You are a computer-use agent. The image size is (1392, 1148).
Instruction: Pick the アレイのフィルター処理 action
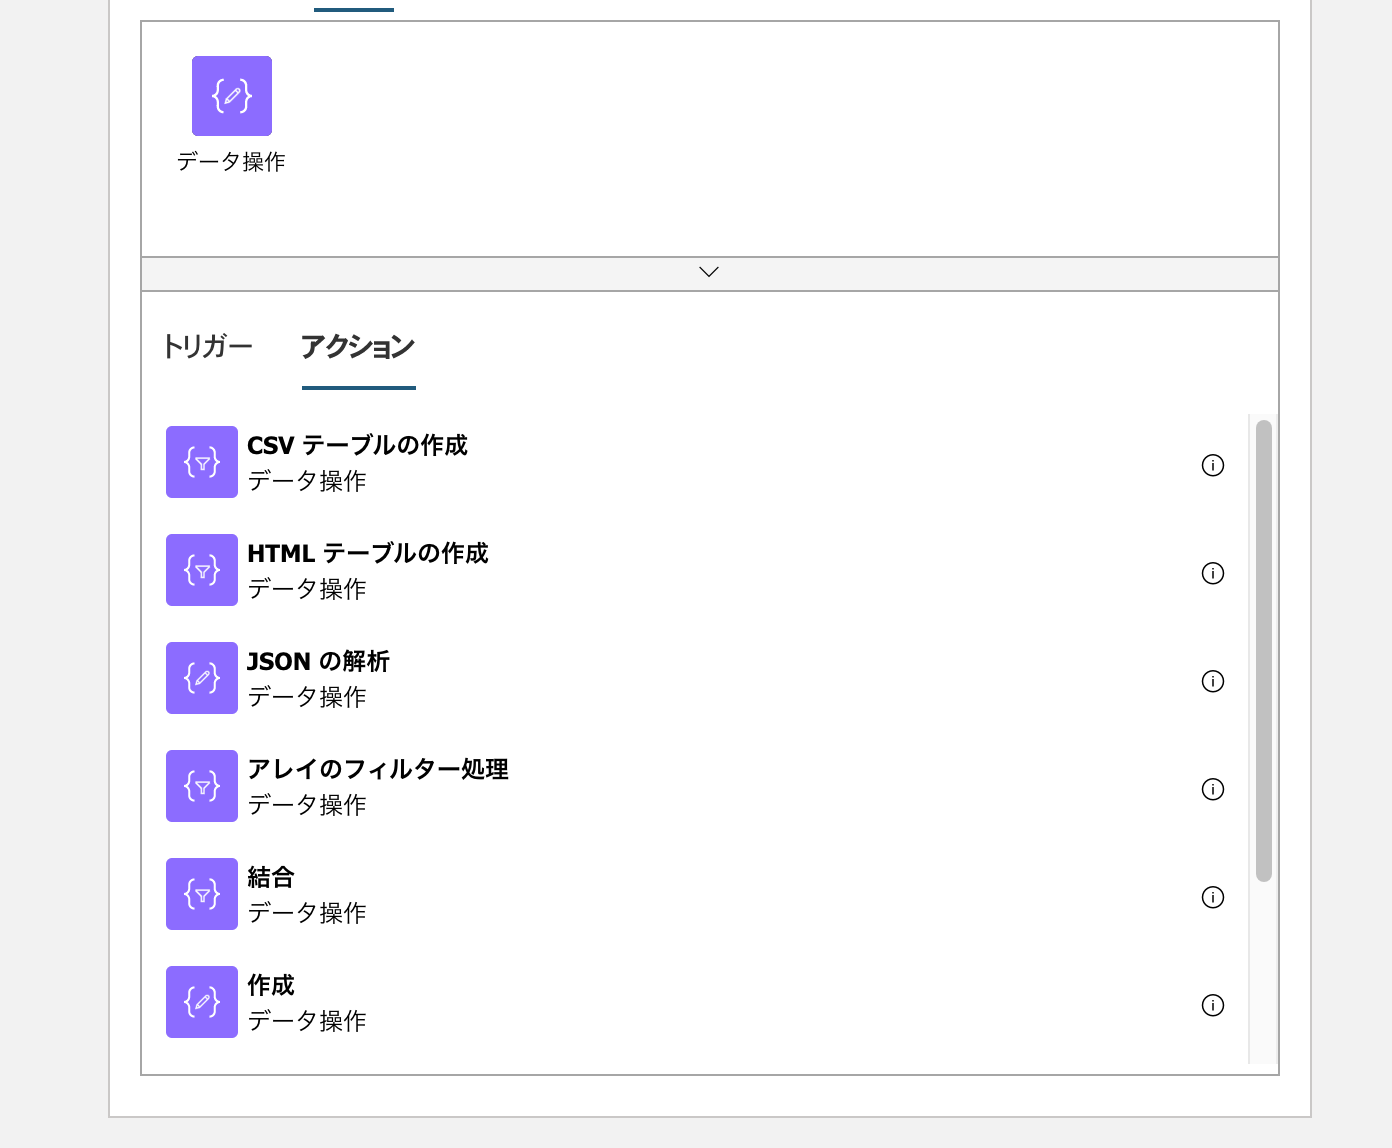coord(696,786)
